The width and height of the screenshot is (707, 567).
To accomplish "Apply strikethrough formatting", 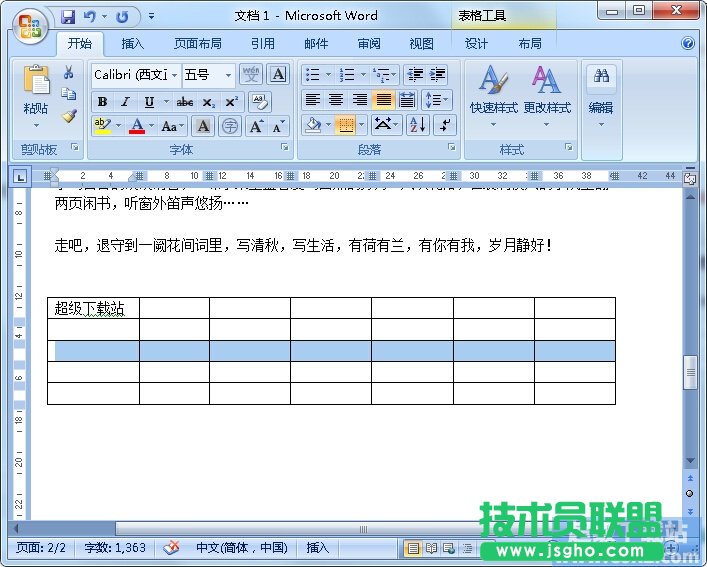I will click(185, 102).
